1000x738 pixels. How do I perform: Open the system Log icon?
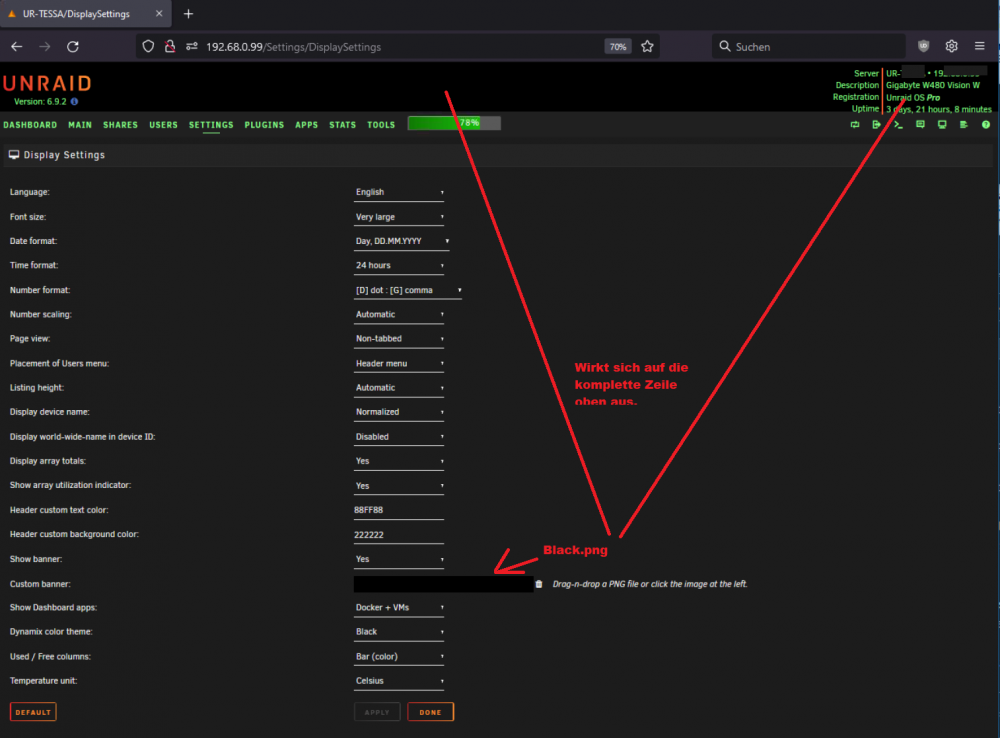pos(964,124)
